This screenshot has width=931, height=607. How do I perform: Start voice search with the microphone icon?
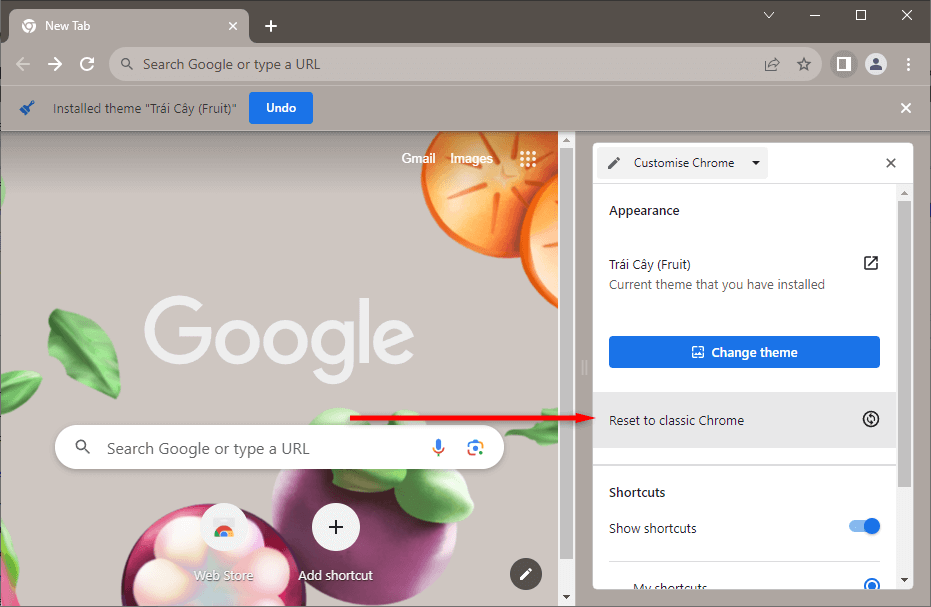point(438,448)
